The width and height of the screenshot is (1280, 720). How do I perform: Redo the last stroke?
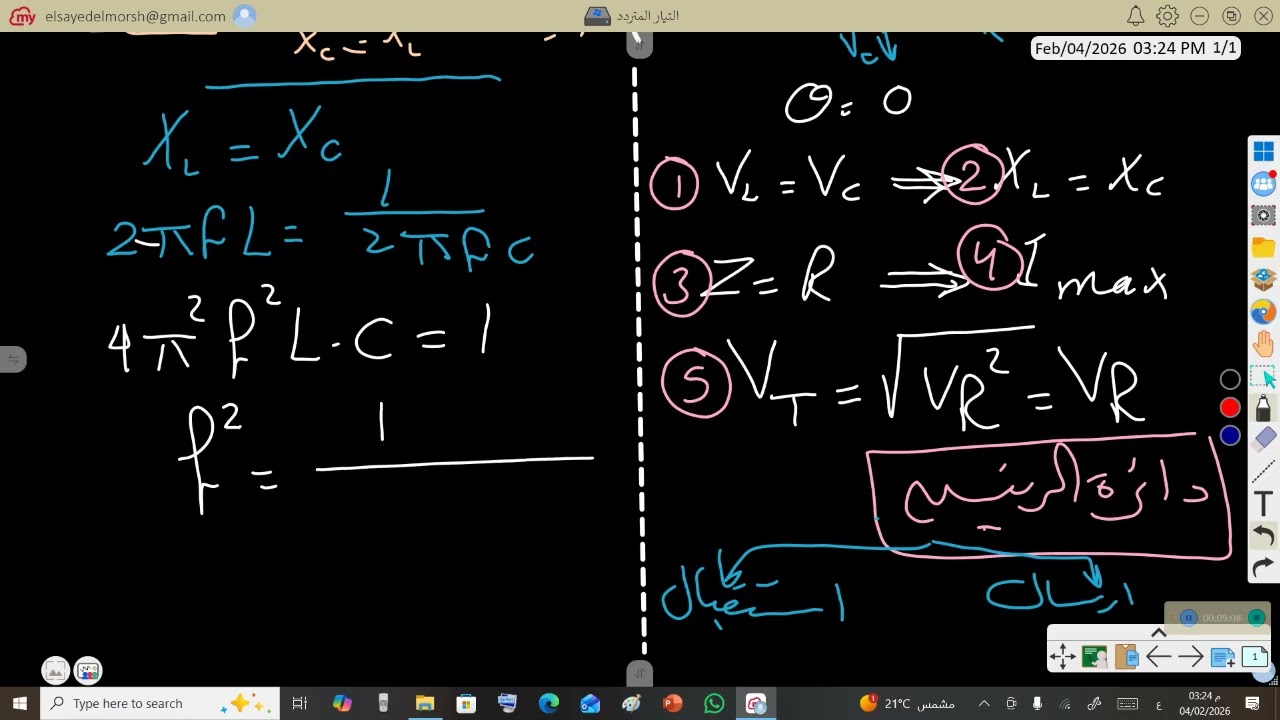tap(1263, 567)
